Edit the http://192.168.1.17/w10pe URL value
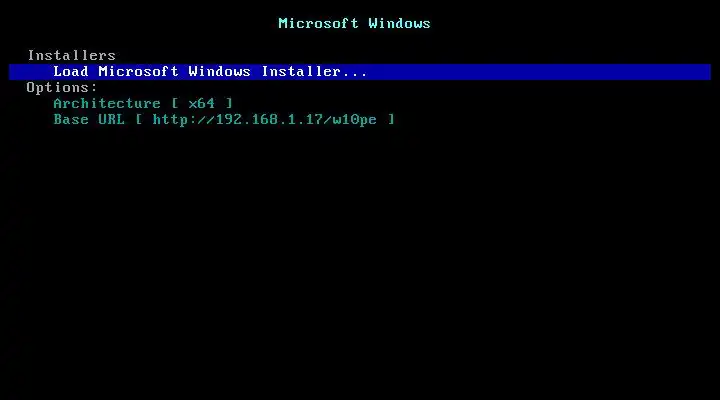Image resolution: width=720 pixels, height=400 pixels. (x=264, y=119)
